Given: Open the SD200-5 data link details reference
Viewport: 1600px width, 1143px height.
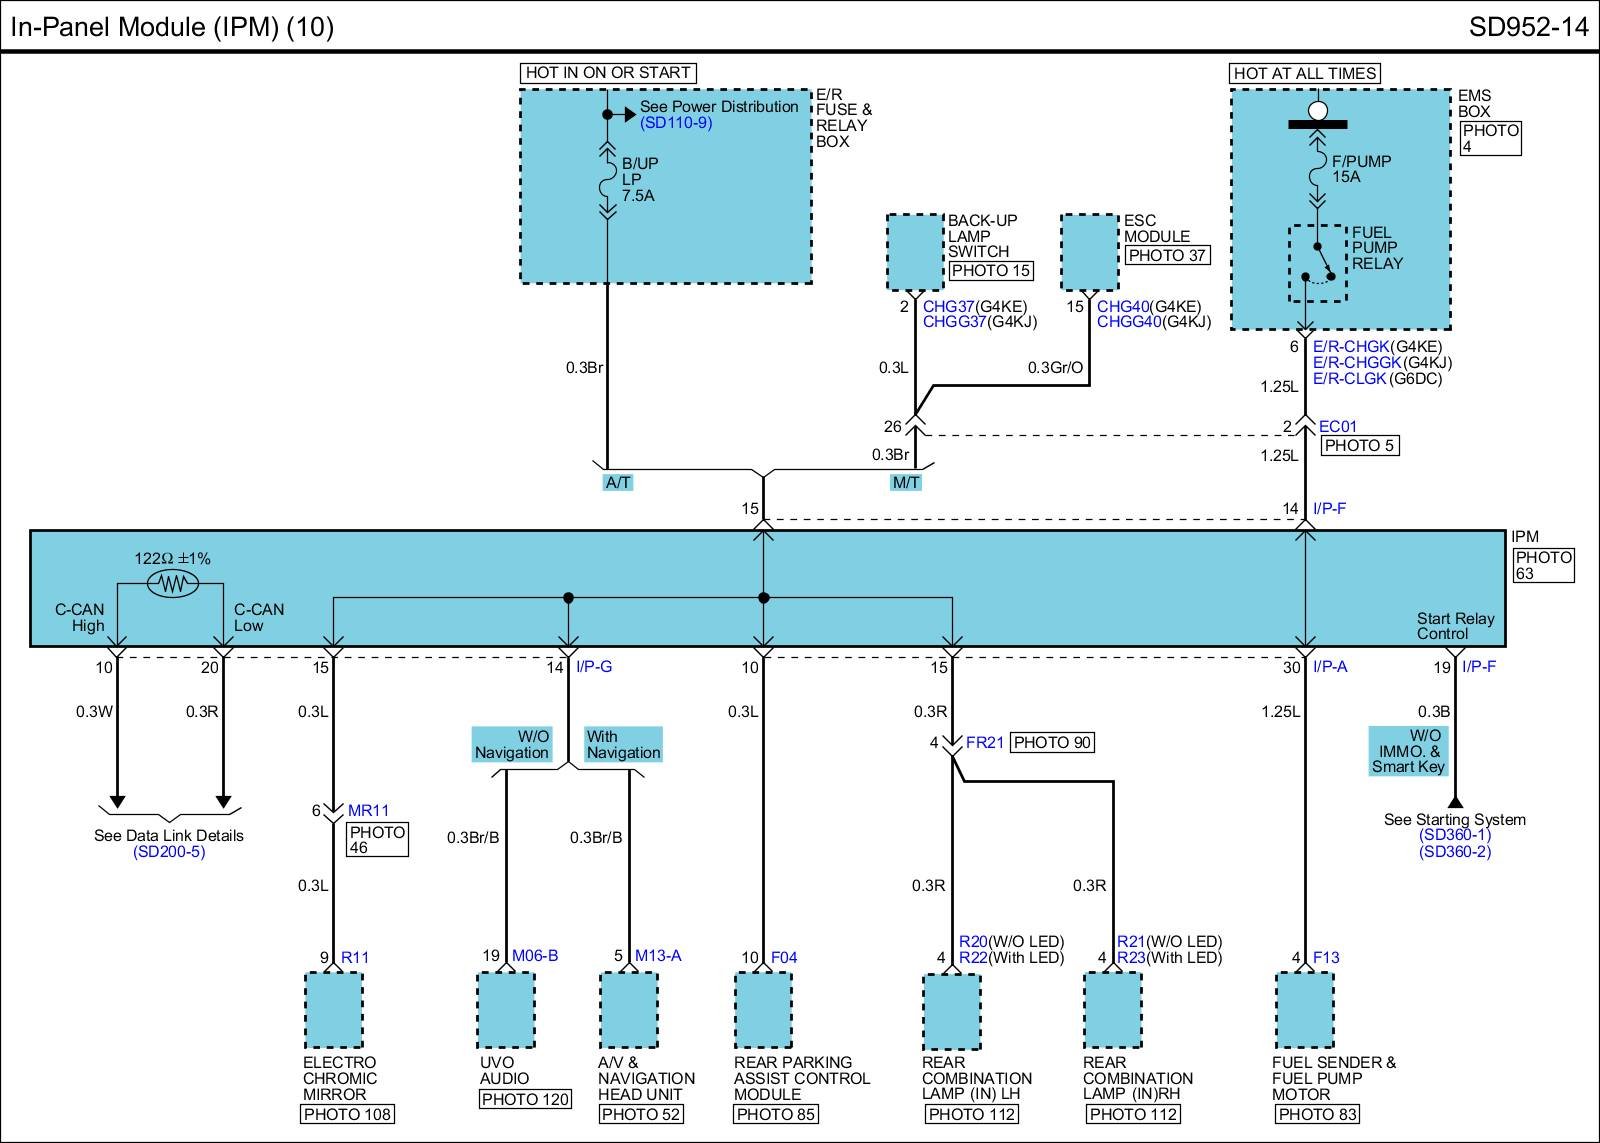Looking at the screenshot, I should [169, 852].
